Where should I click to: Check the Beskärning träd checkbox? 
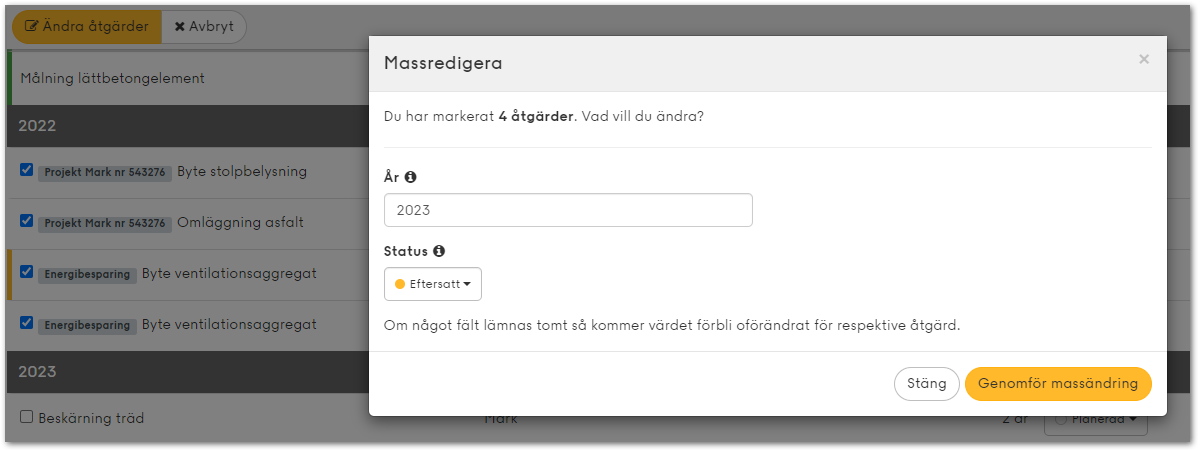pos(27,417)
